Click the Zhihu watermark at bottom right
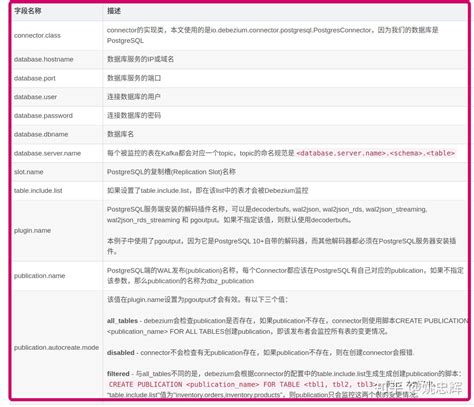This screenshot has height=407, width=474. [x=420, y=387]
